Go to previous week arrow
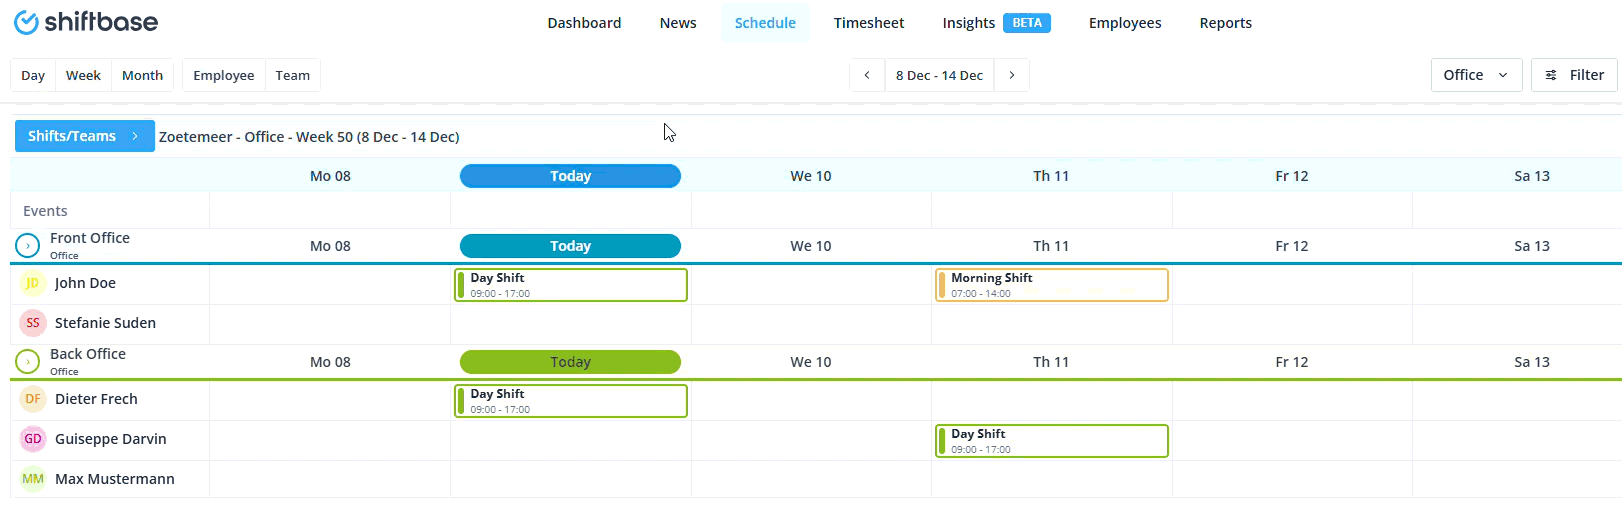Viewport: 1622px width, 508px height. click(x=867, y=75)
